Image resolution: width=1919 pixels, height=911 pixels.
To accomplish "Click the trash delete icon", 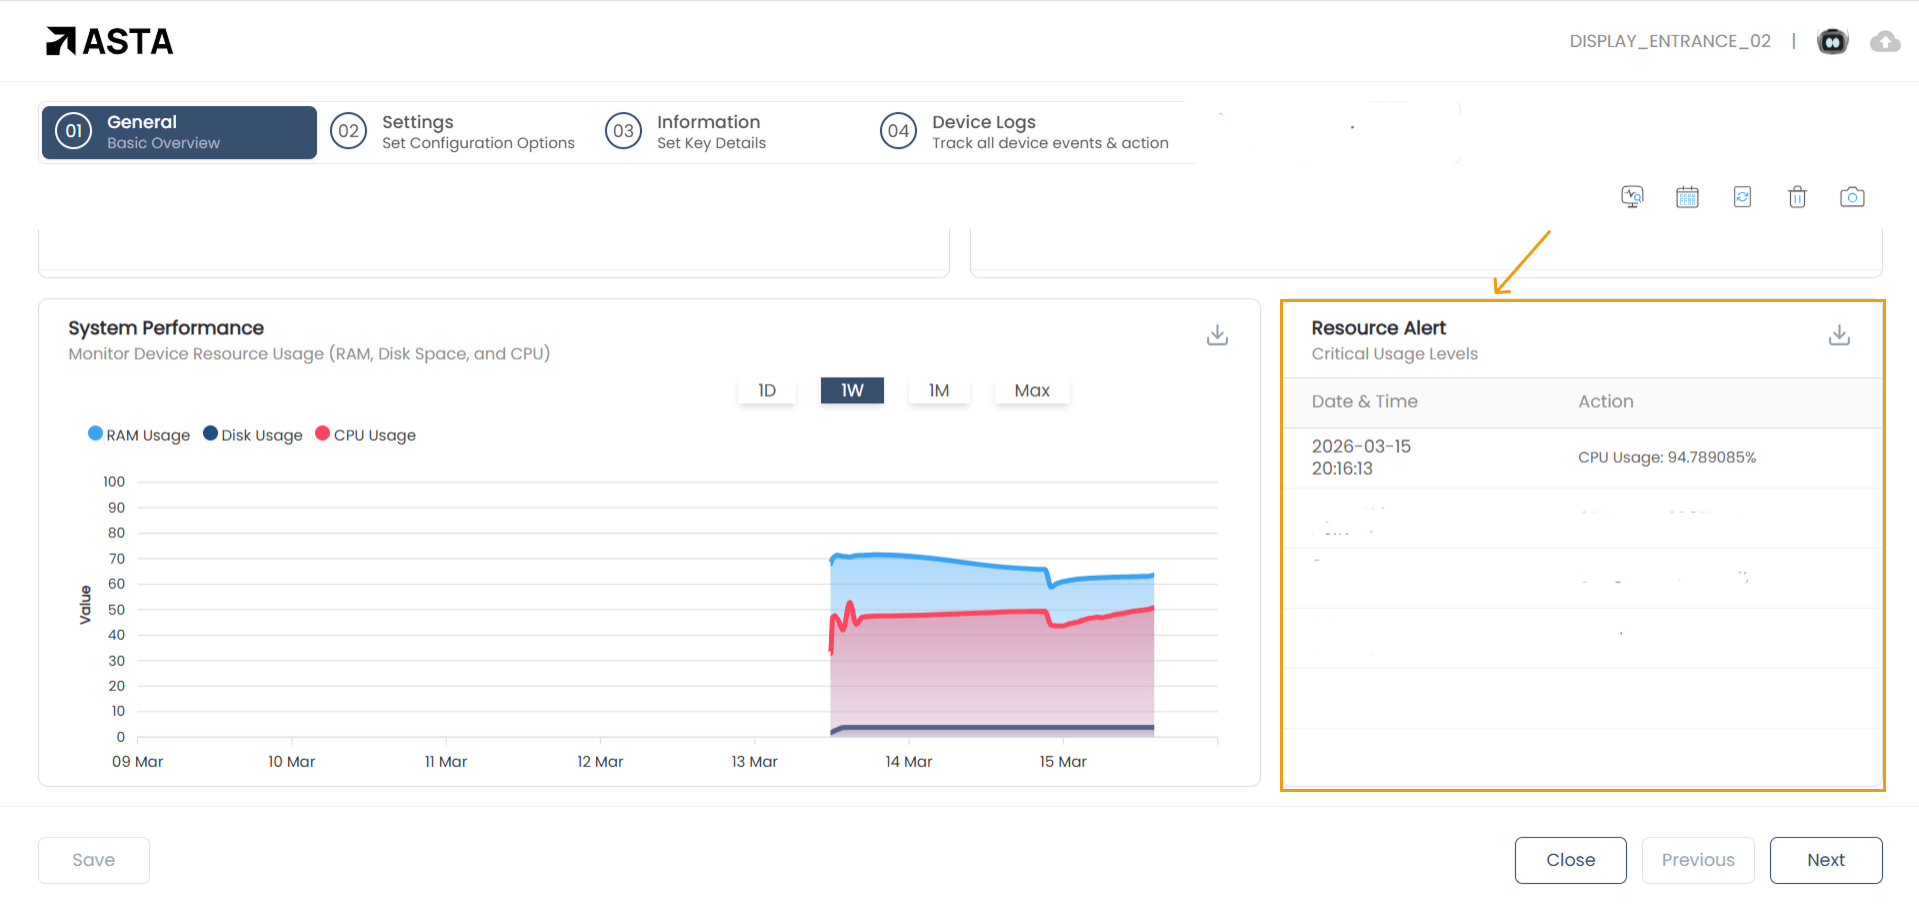I will pos(1797,197).
